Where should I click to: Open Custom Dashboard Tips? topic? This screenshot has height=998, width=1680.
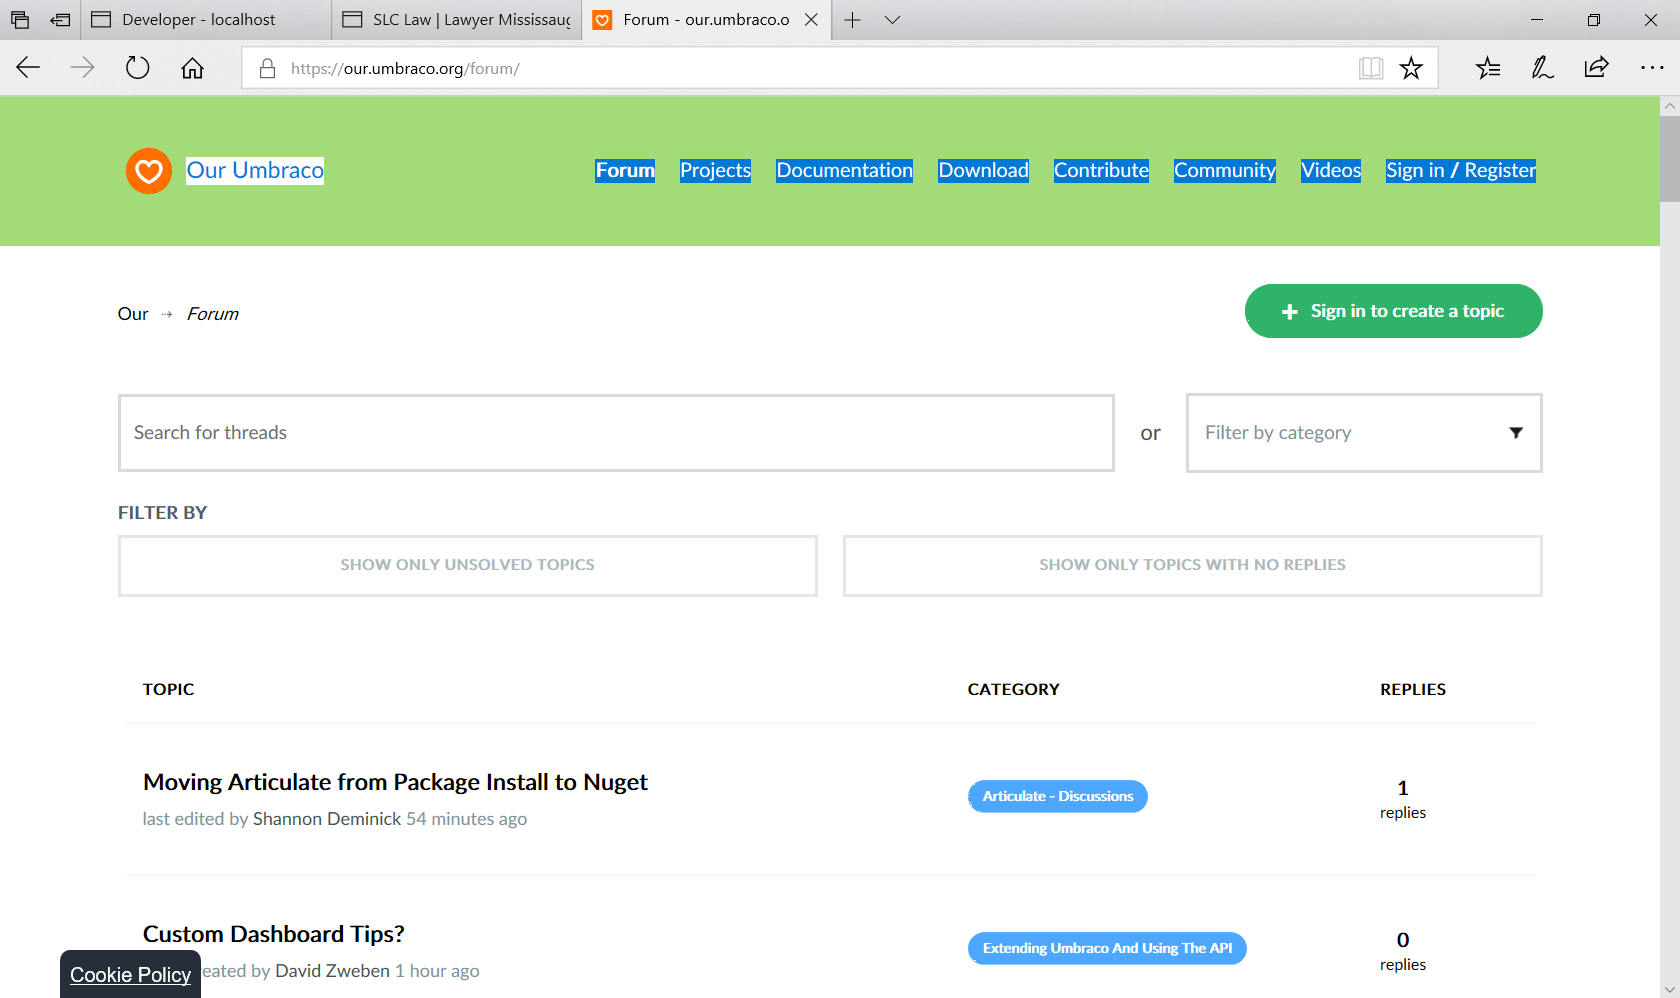point(273,934)
